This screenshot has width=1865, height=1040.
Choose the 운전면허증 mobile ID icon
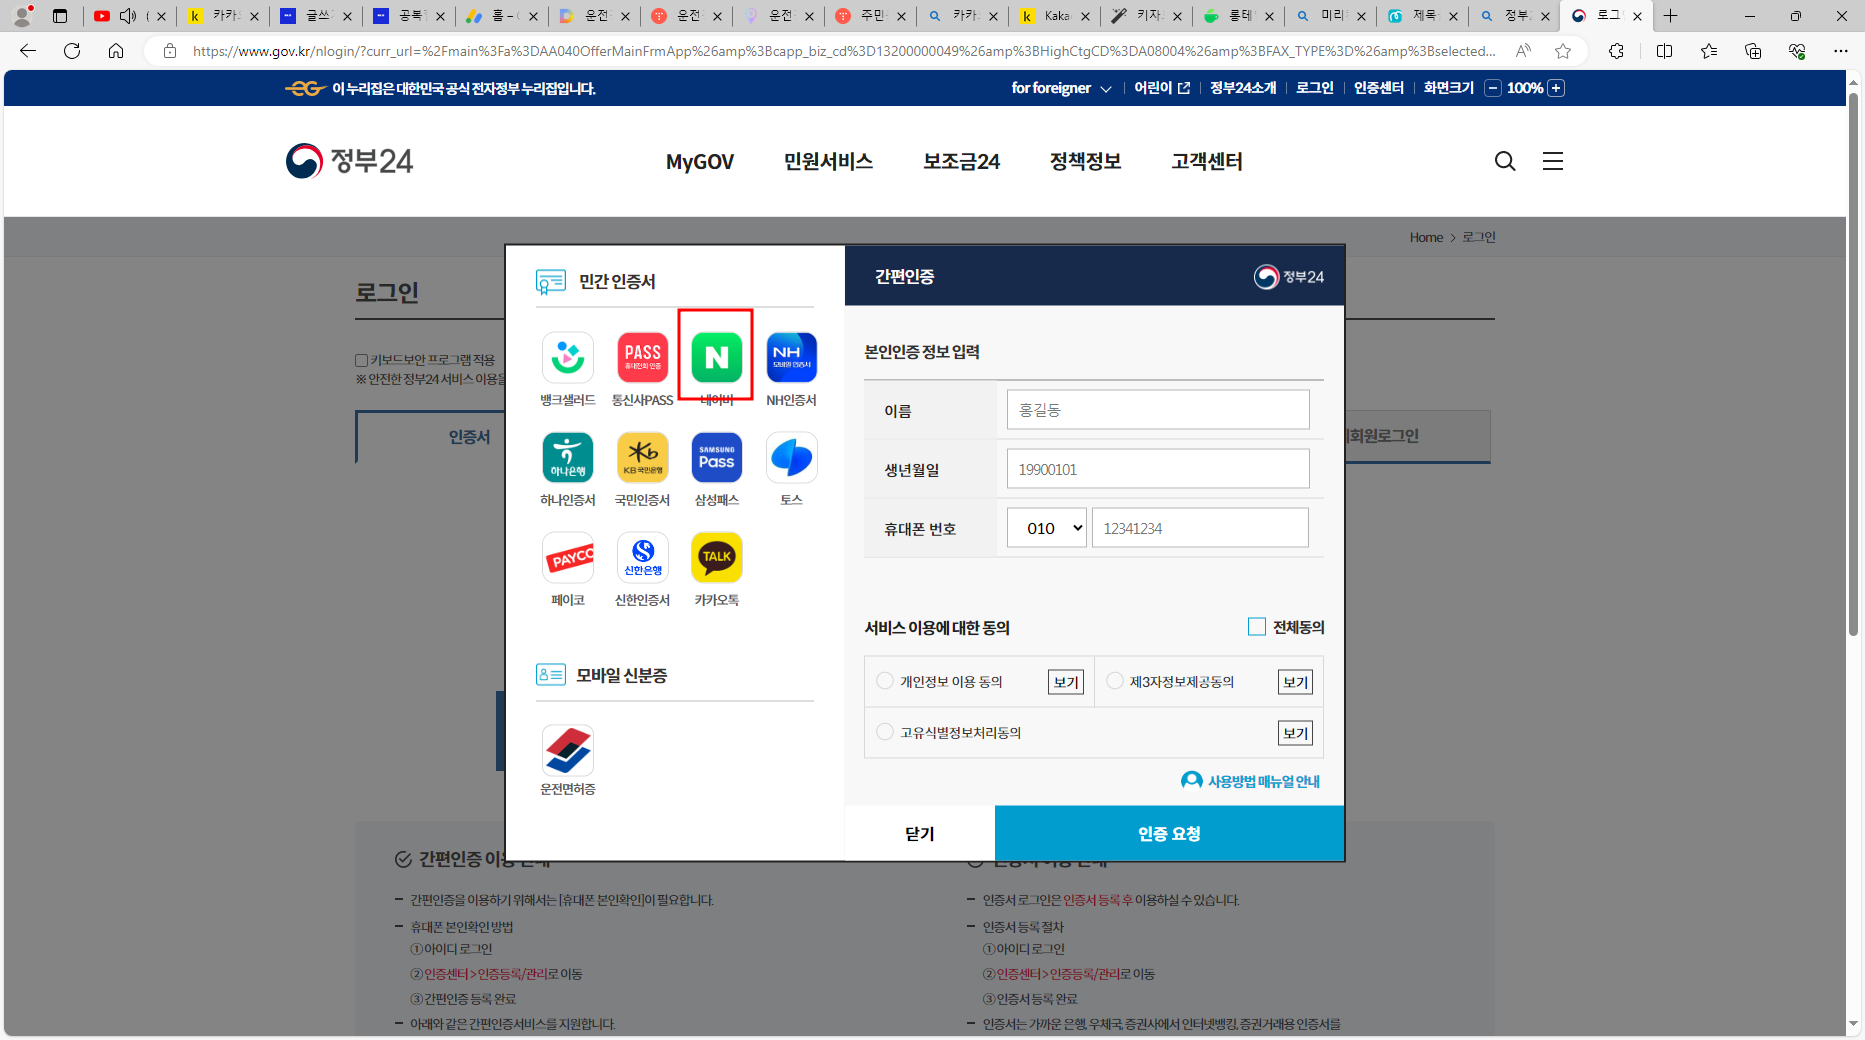click(x=568, y=750)
